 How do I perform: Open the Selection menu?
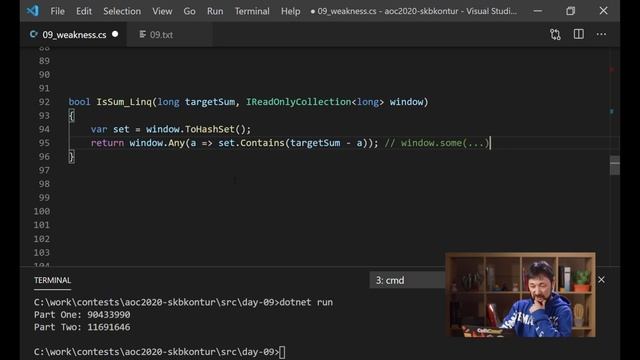(122, 11)
